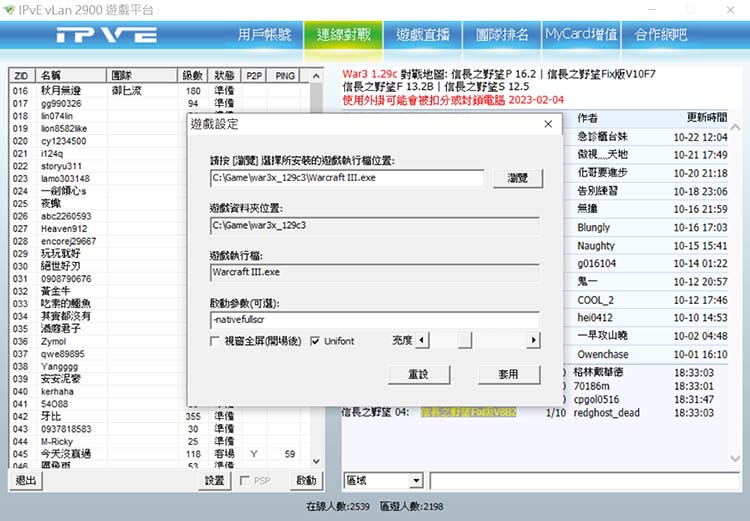Click the 亮度 brightness slider thumb
The image size is (750, 521).
[464, 340]
